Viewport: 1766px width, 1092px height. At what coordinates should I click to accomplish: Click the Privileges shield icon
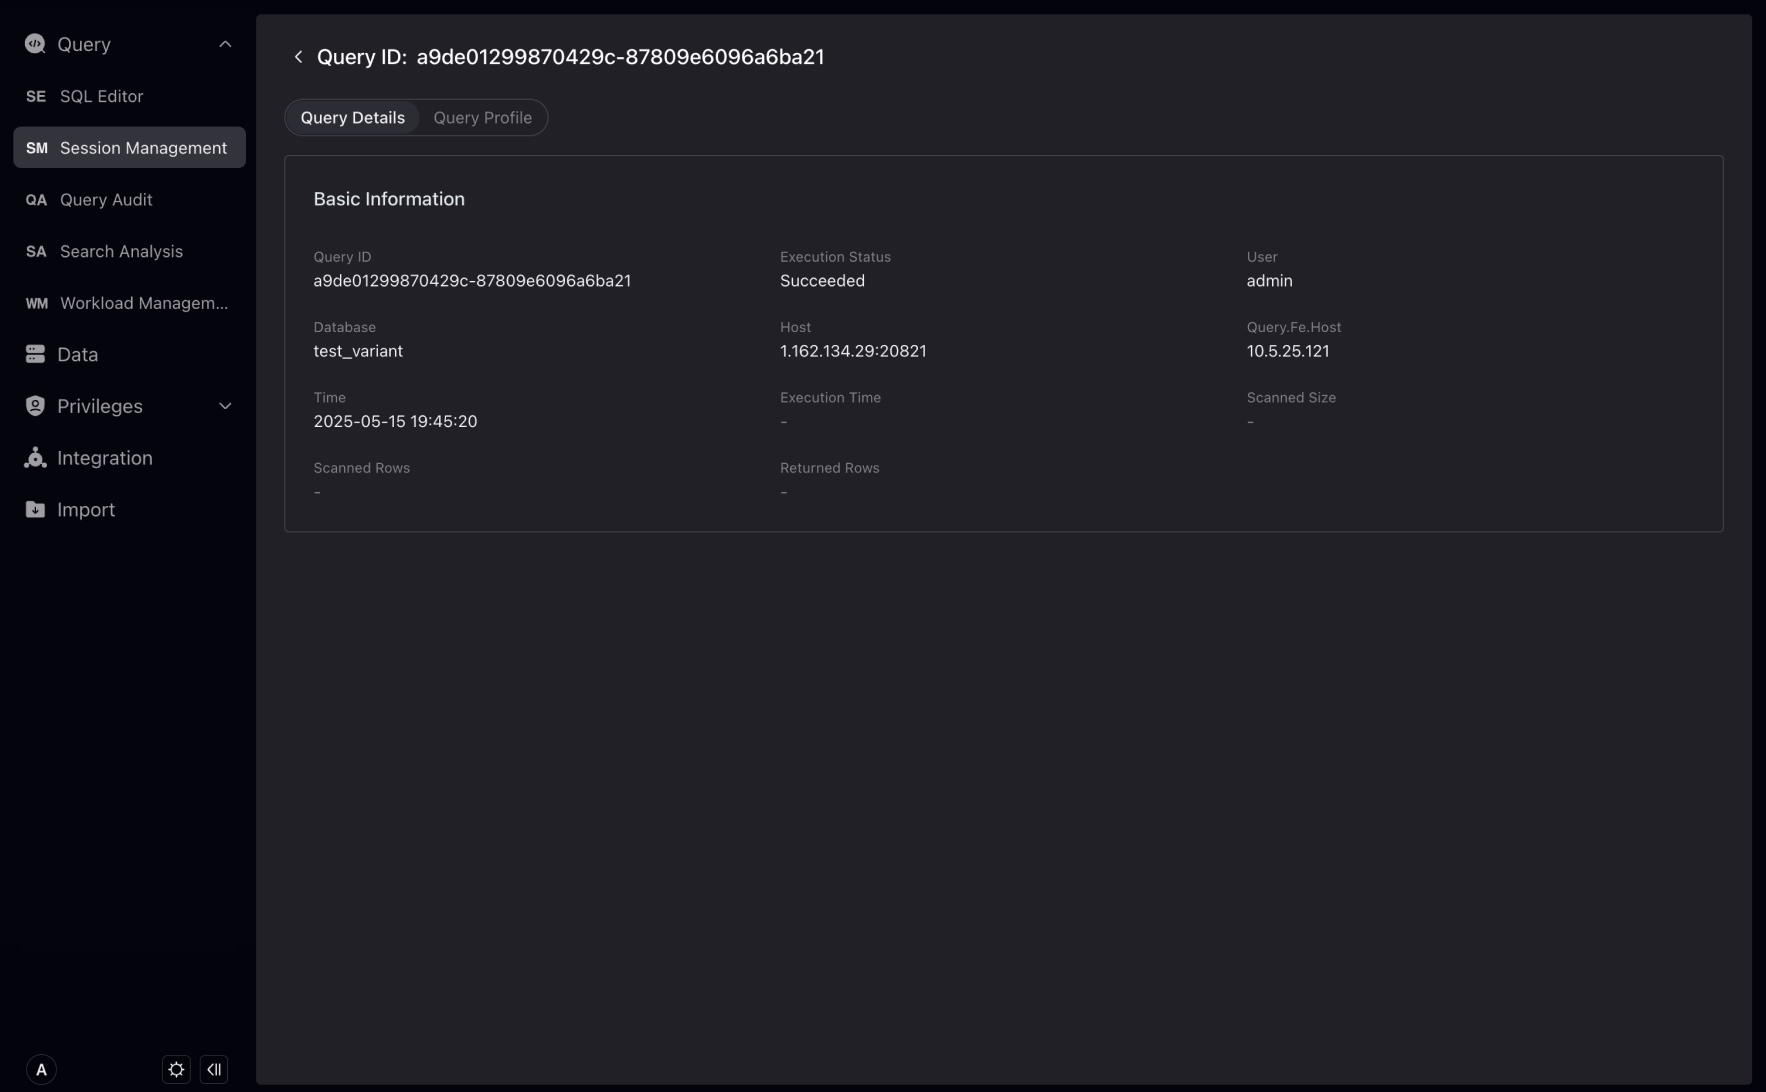(x=35, y=406)
